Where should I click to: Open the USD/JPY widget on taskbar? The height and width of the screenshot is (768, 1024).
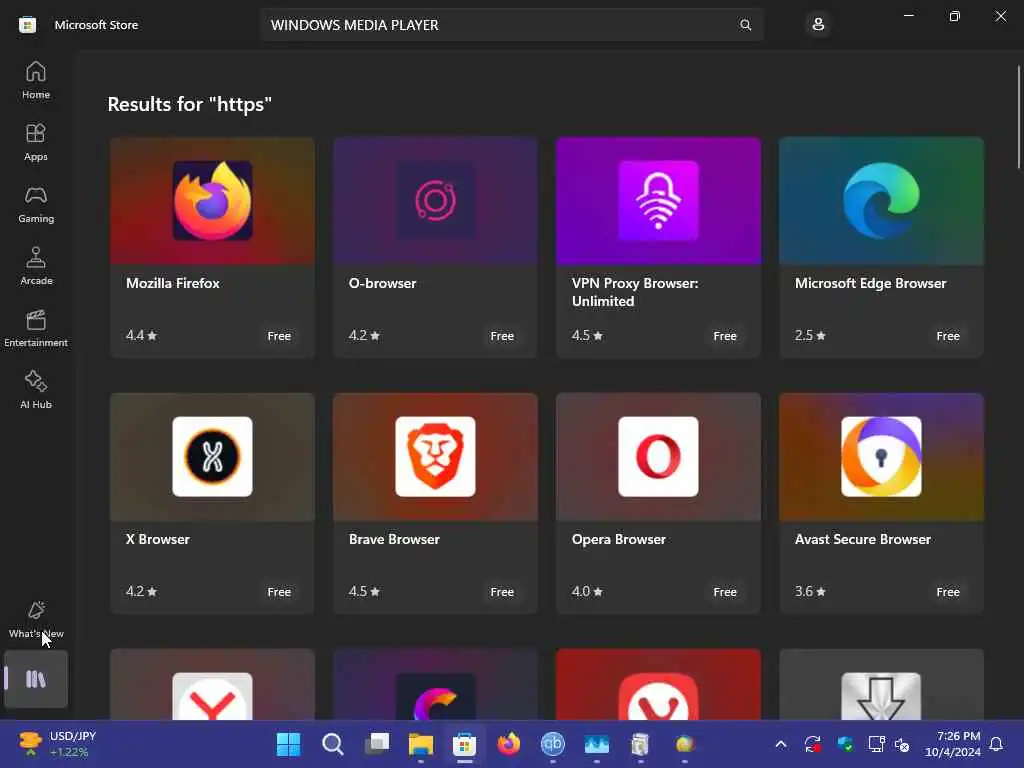tap(57, 744)
